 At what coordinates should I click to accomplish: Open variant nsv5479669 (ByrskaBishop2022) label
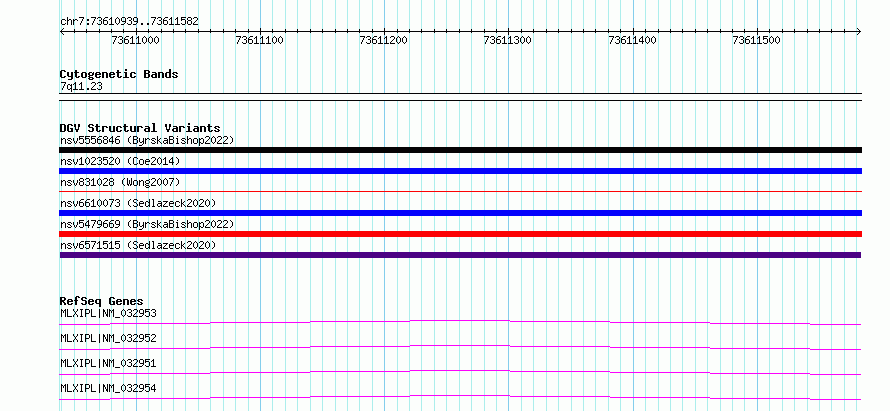pos(147,224)
